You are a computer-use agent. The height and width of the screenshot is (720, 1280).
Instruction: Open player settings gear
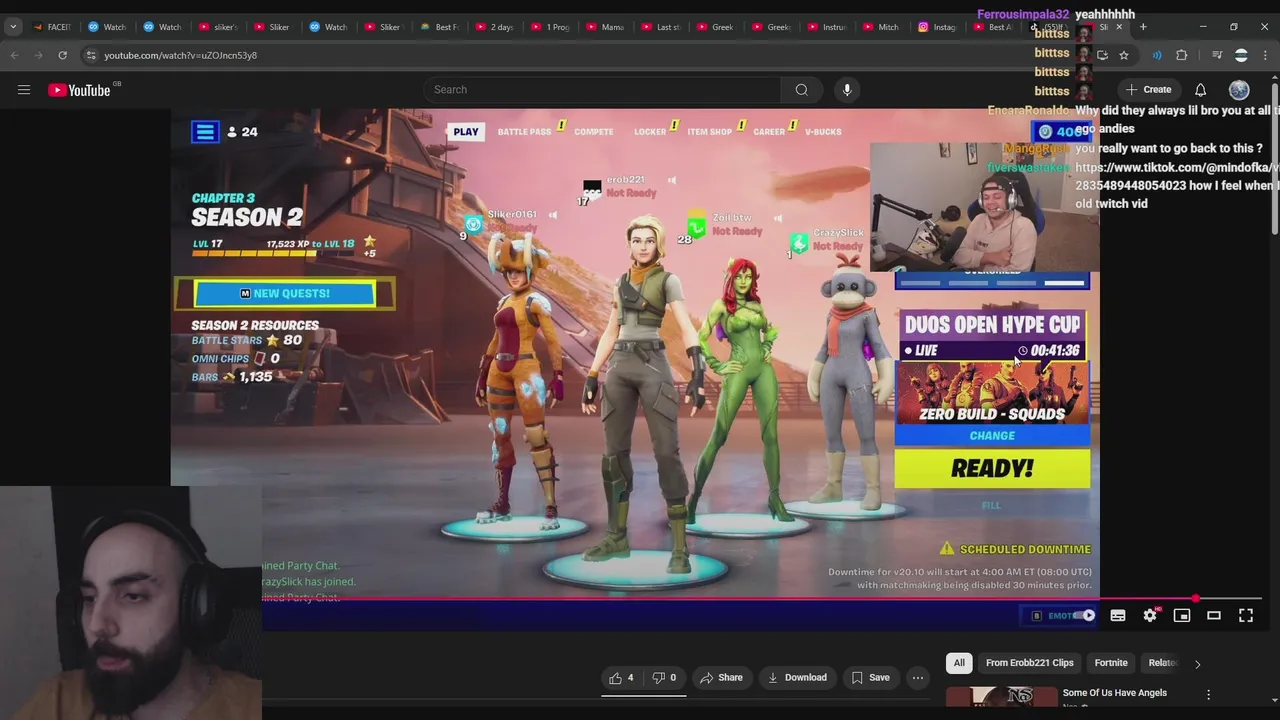pos(1150,616)
